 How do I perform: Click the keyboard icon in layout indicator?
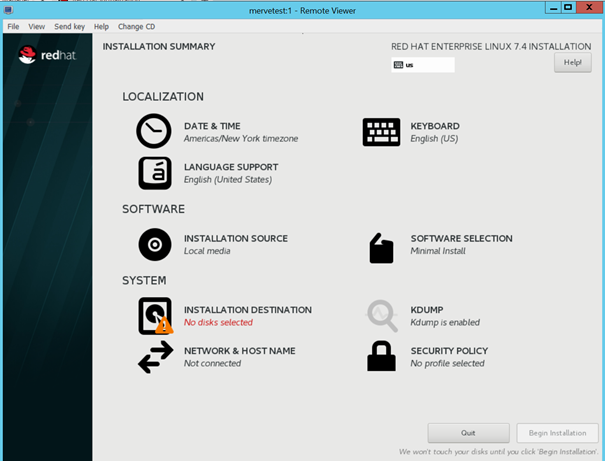coord(398,65)
